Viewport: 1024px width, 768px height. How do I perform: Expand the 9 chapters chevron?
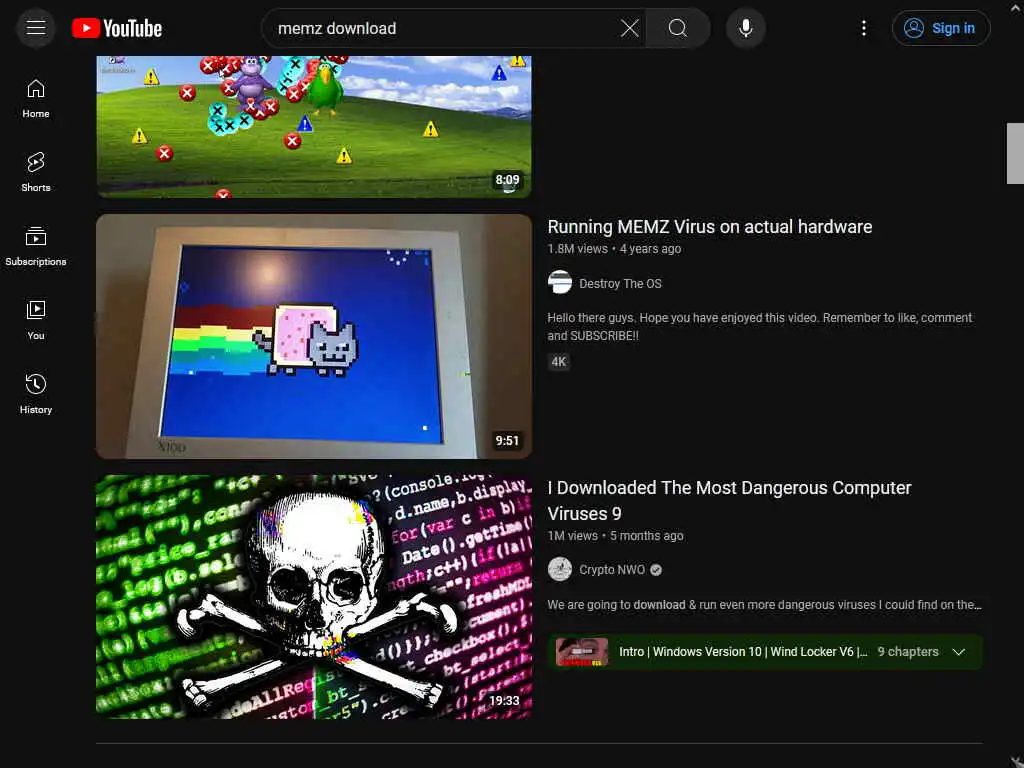[x=959, y=652]
